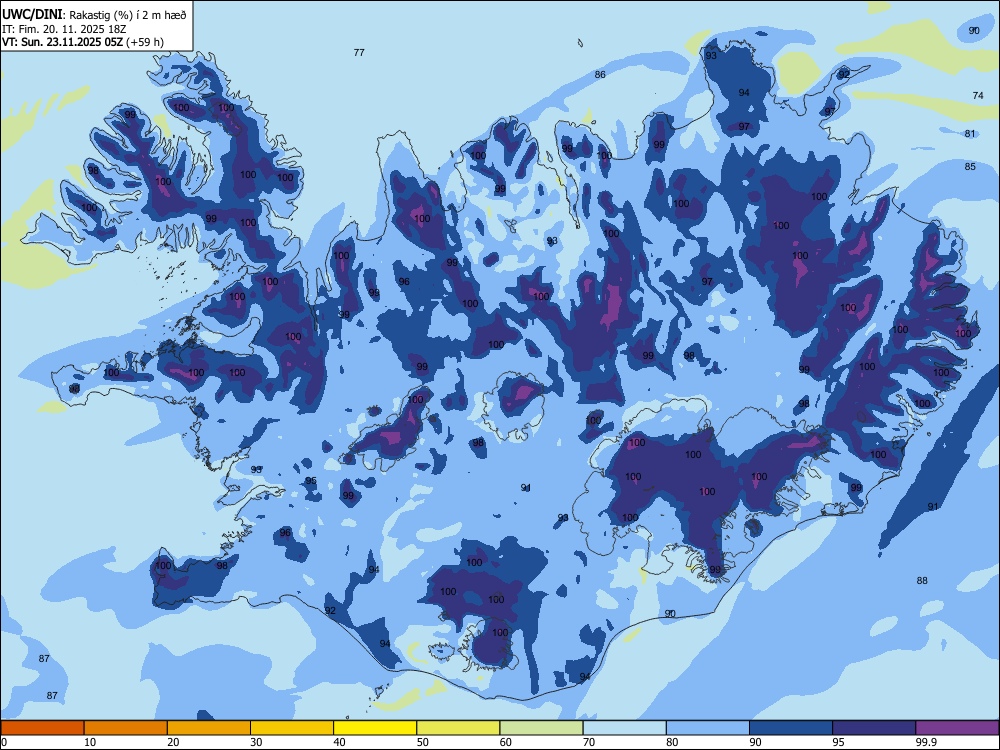This screenshot has width=1000, height=750.
Task: Click the legend label '30'
Action: [x=256, y=742]
